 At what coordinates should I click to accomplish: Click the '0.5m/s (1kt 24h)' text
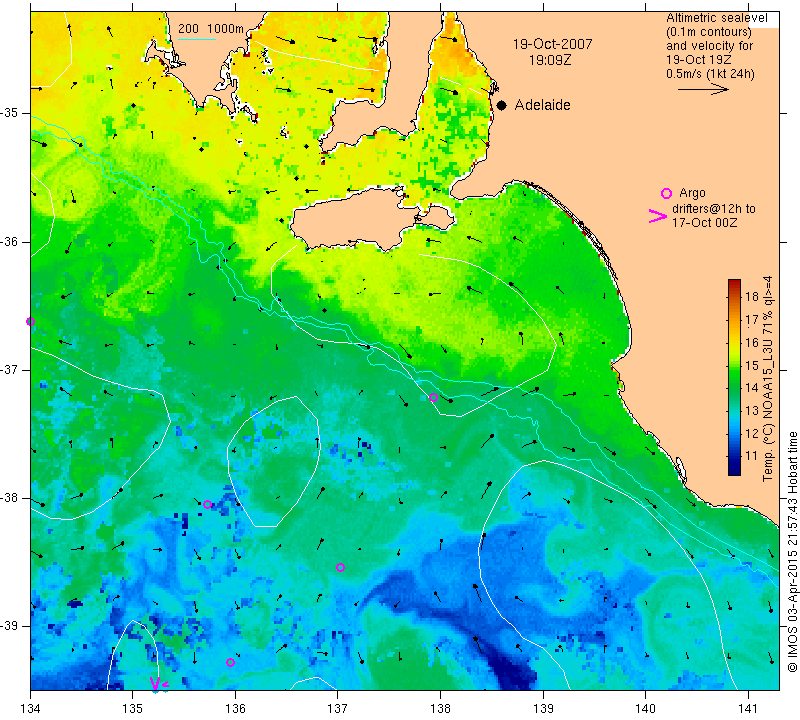tap(710, 74)
